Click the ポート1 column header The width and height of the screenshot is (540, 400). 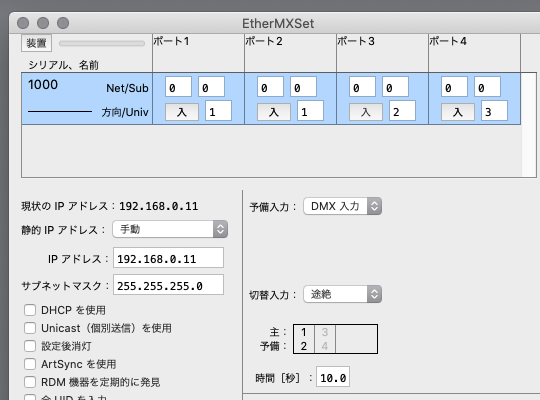[198, 53]
